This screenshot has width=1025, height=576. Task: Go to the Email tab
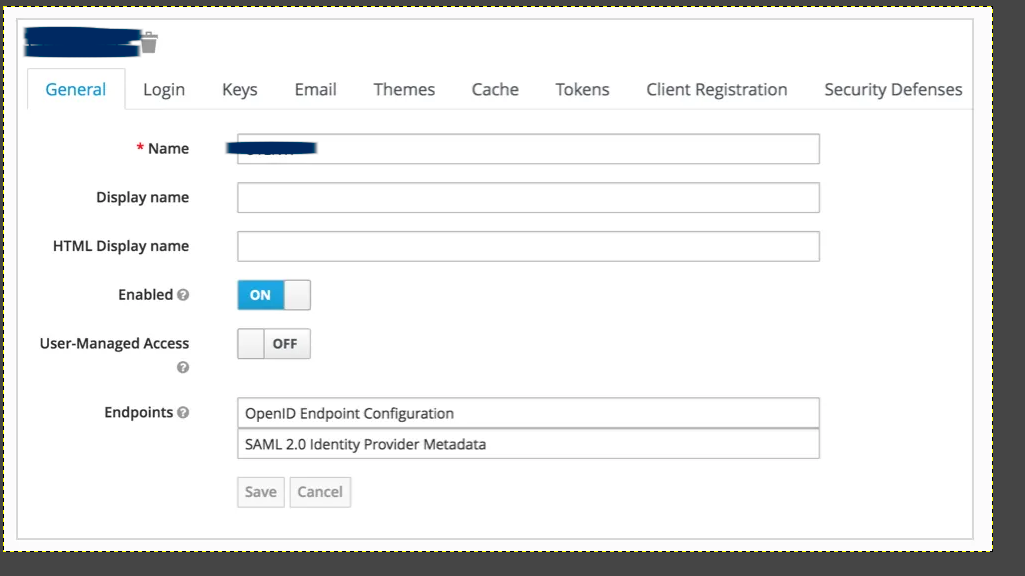(x=315, y=90)
